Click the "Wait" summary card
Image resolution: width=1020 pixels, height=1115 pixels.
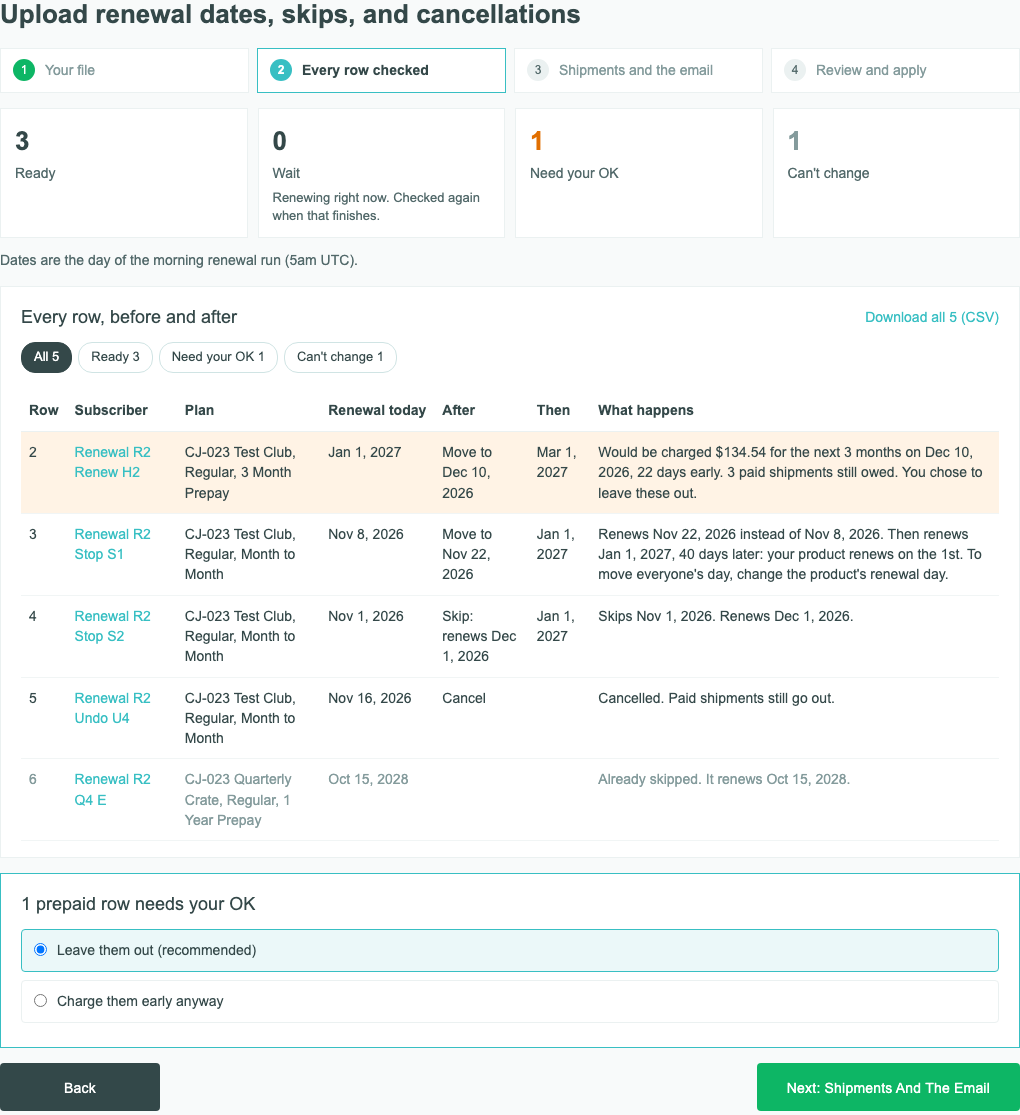(x=381, y=173)
